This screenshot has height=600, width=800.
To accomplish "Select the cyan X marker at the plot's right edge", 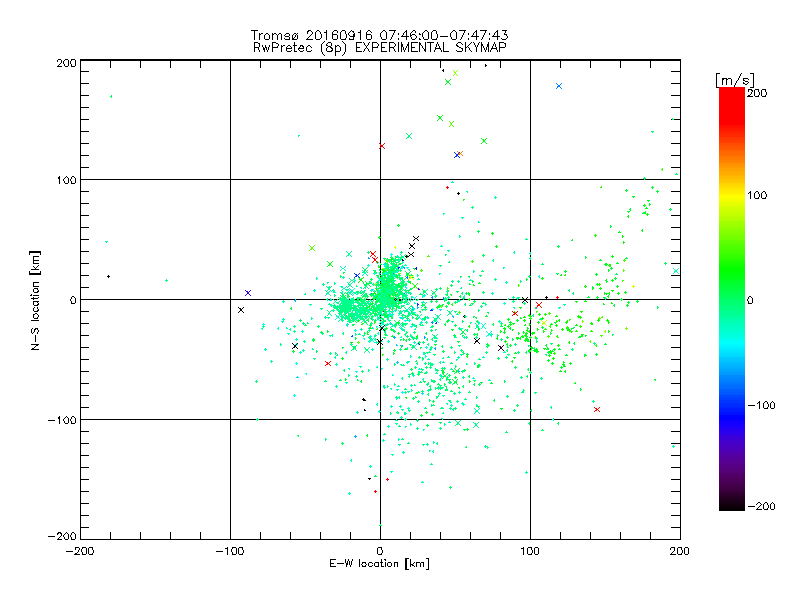I will point(676,271).
